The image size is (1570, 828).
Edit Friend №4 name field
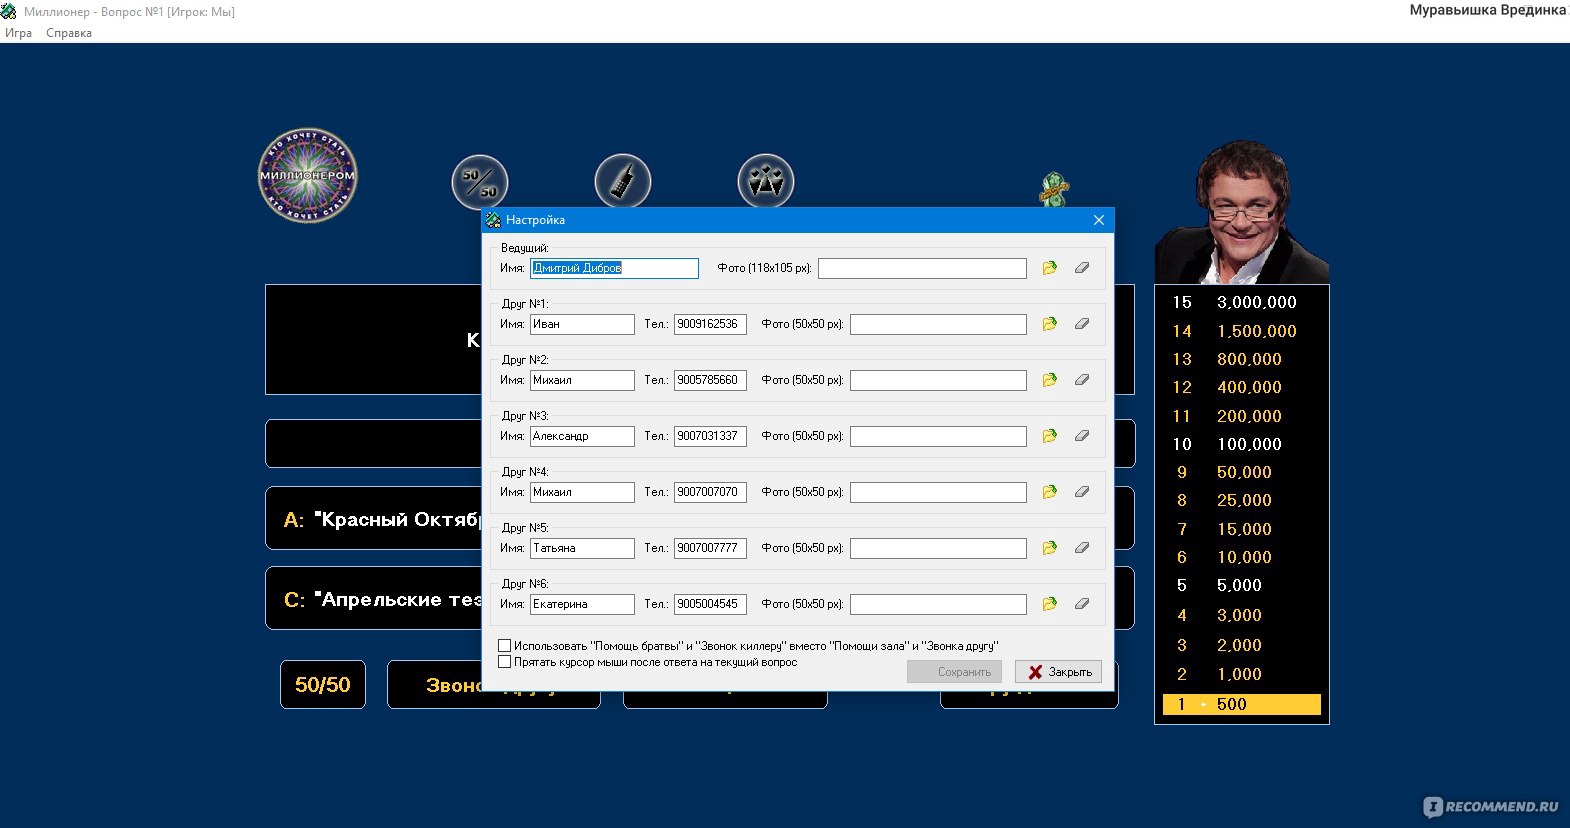(582, 492)
